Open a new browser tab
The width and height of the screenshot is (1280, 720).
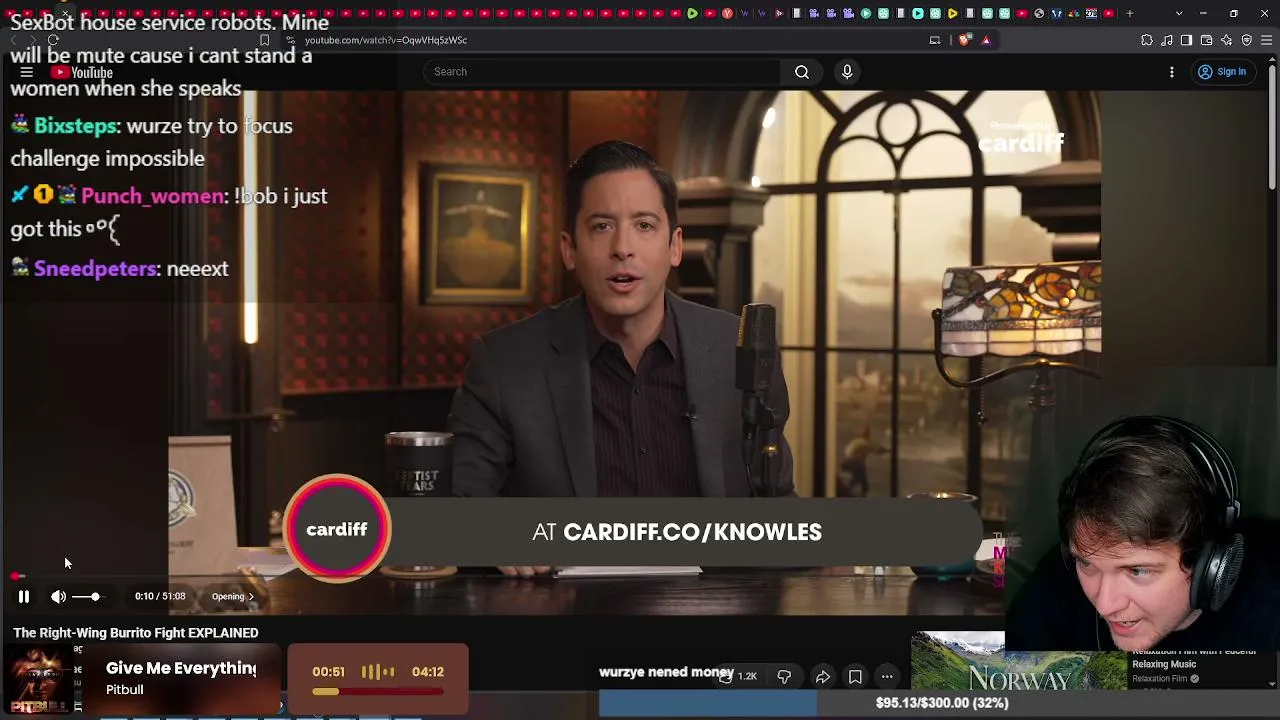pyautogui.click(x=1130, y=13)
